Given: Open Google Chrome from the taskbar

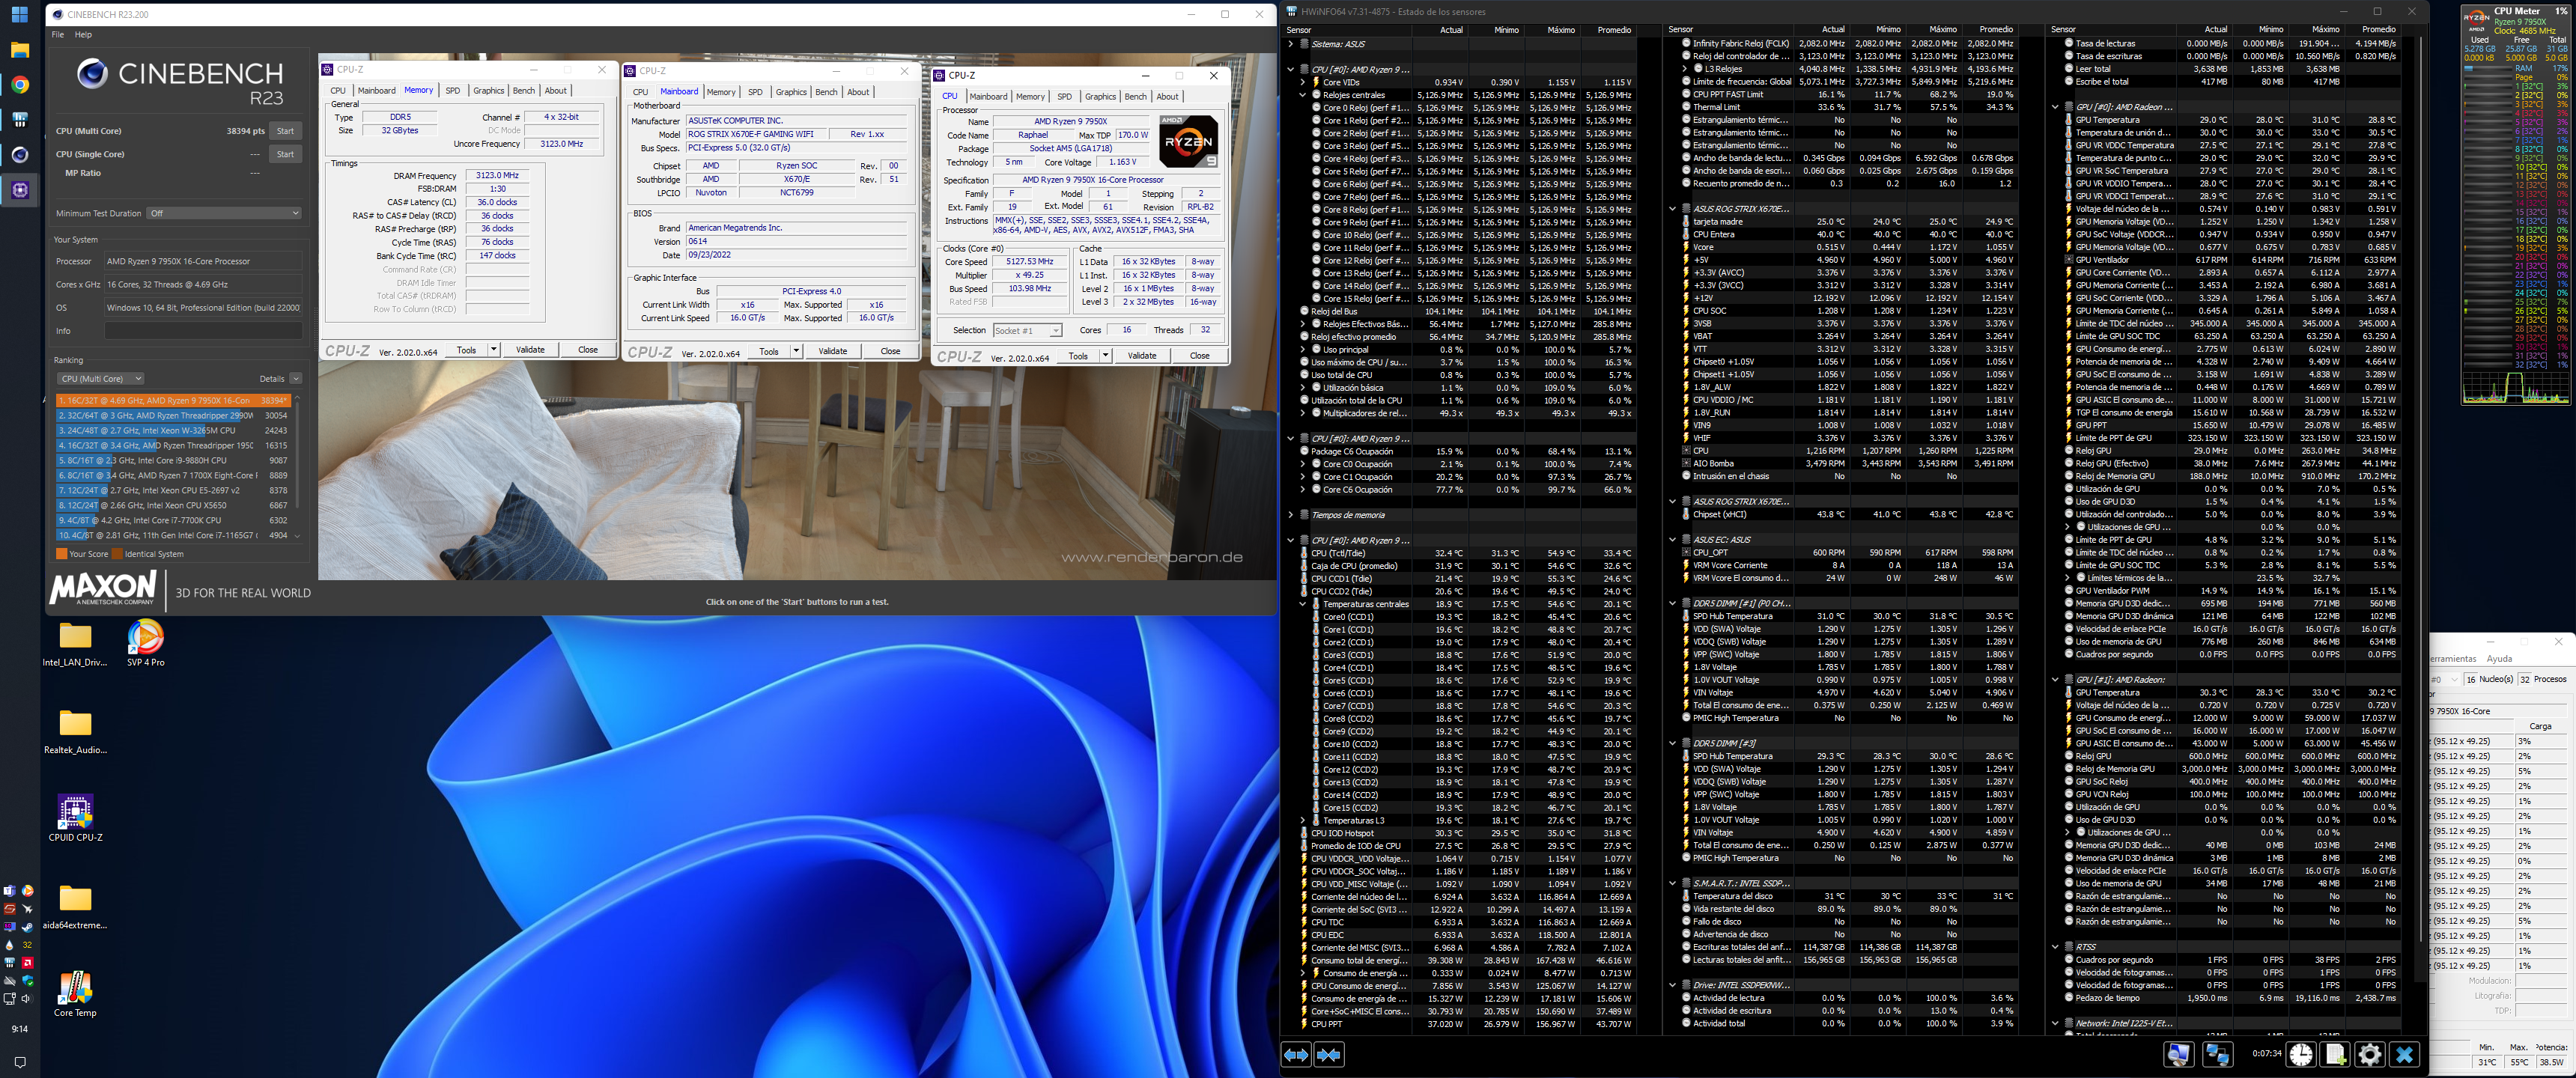Looking at the screenshot, I should pos(19,85).
